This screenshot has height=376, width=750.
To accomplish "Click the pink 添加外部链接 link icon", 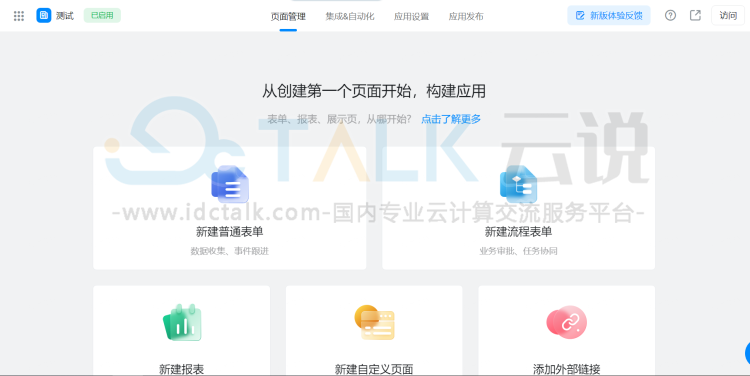I will click(567, 322).
